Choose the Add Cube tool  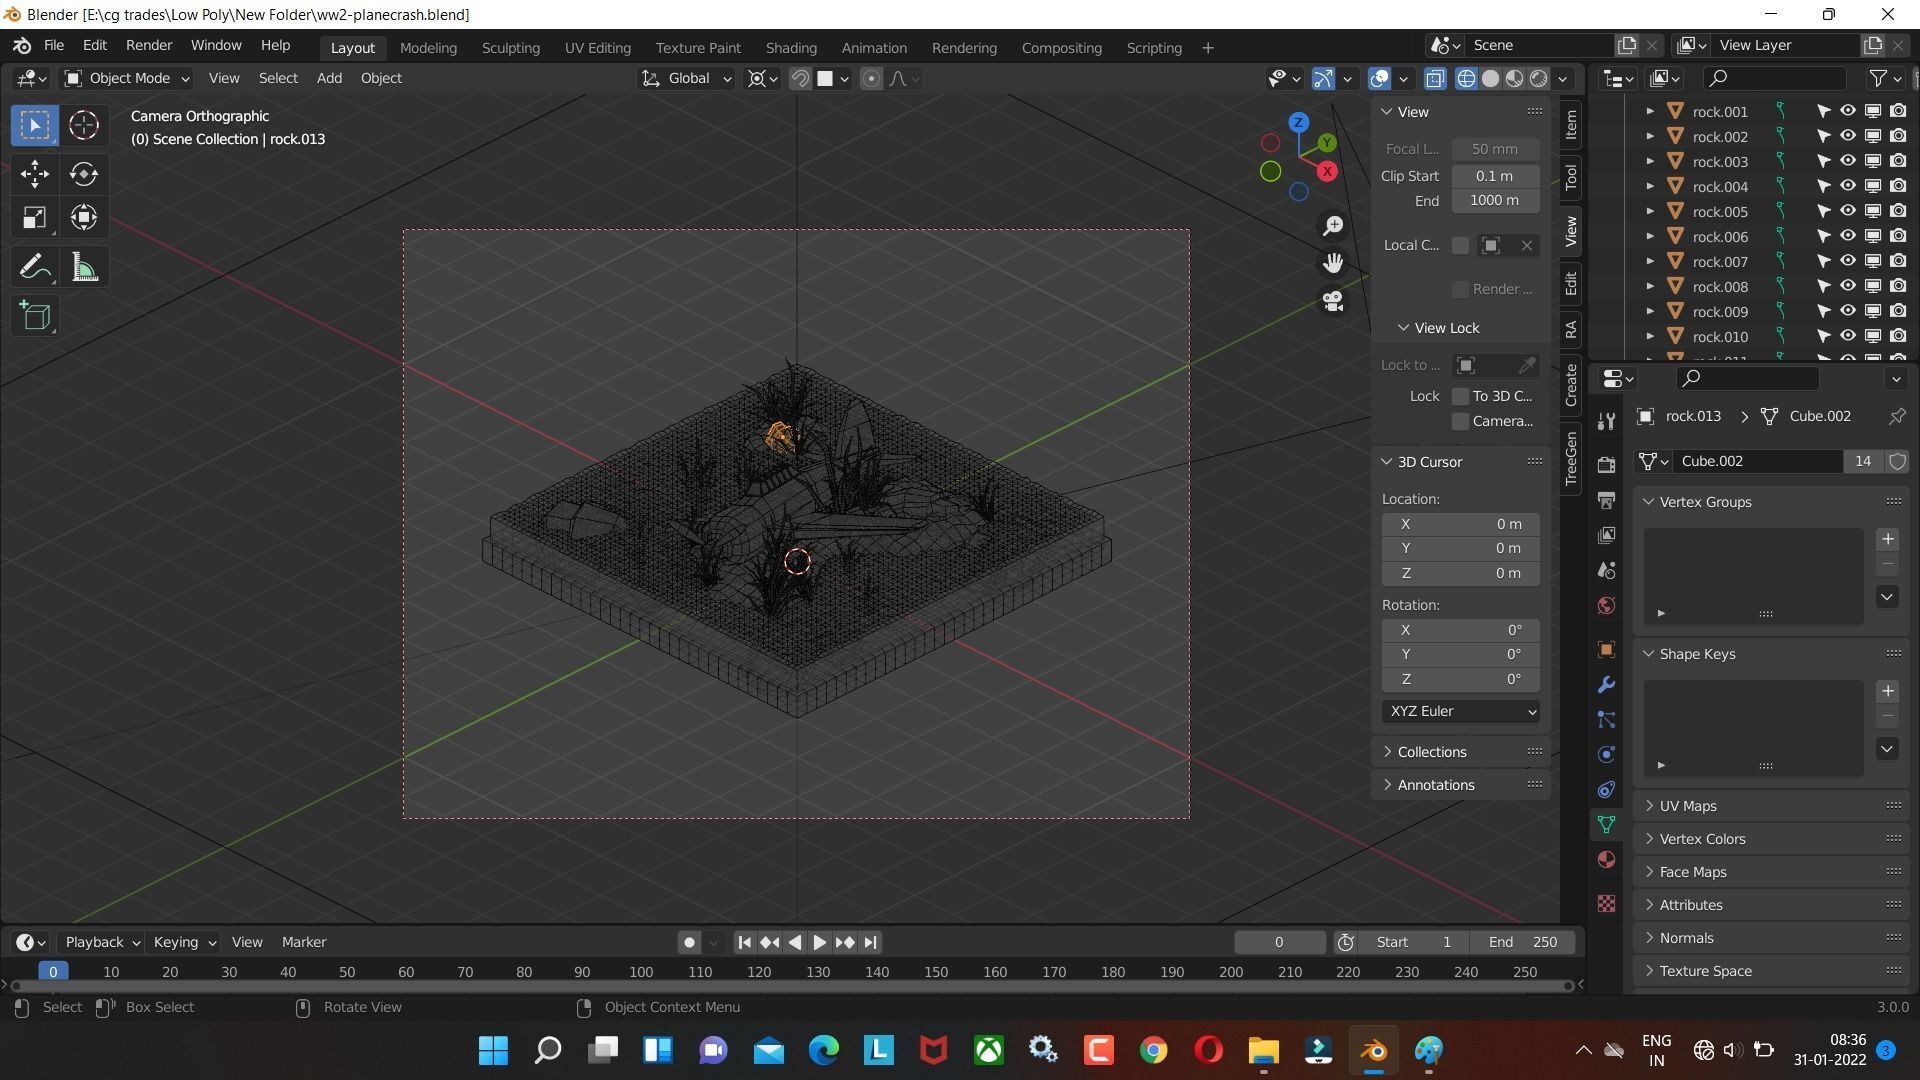click(x=35, y=317)
